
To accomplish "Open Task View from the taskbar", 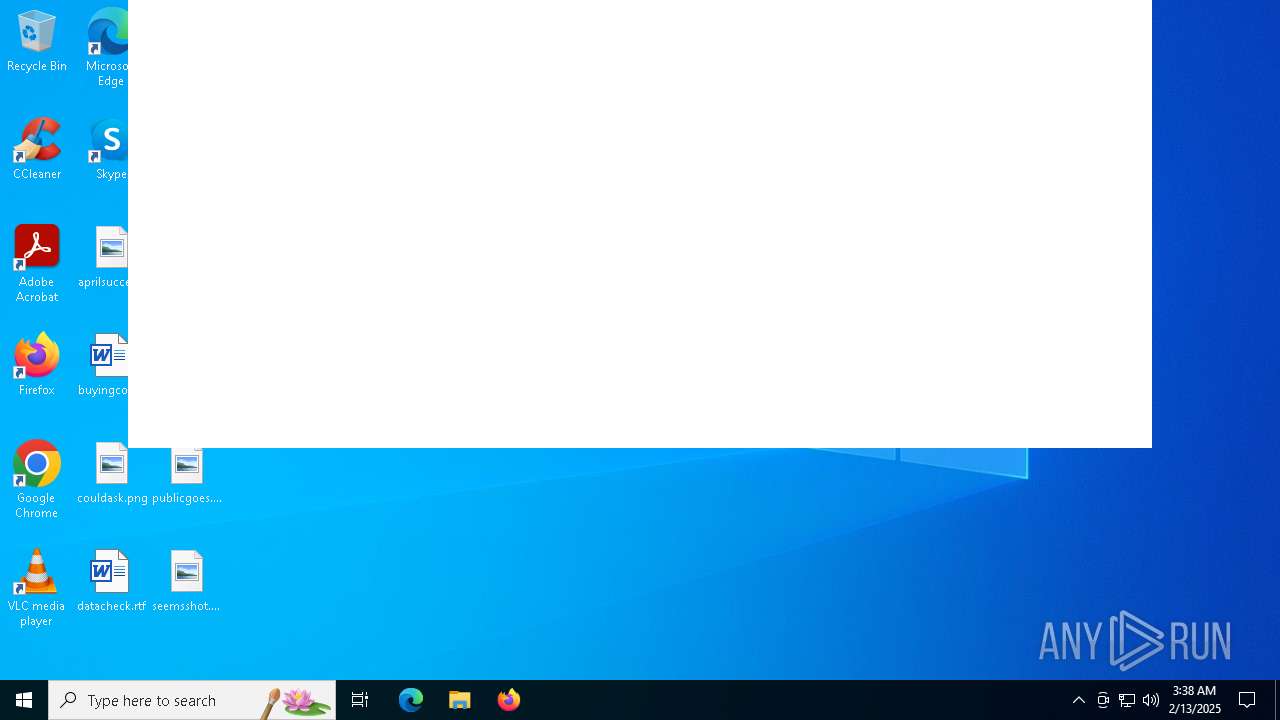I will (x=360, y=700).
